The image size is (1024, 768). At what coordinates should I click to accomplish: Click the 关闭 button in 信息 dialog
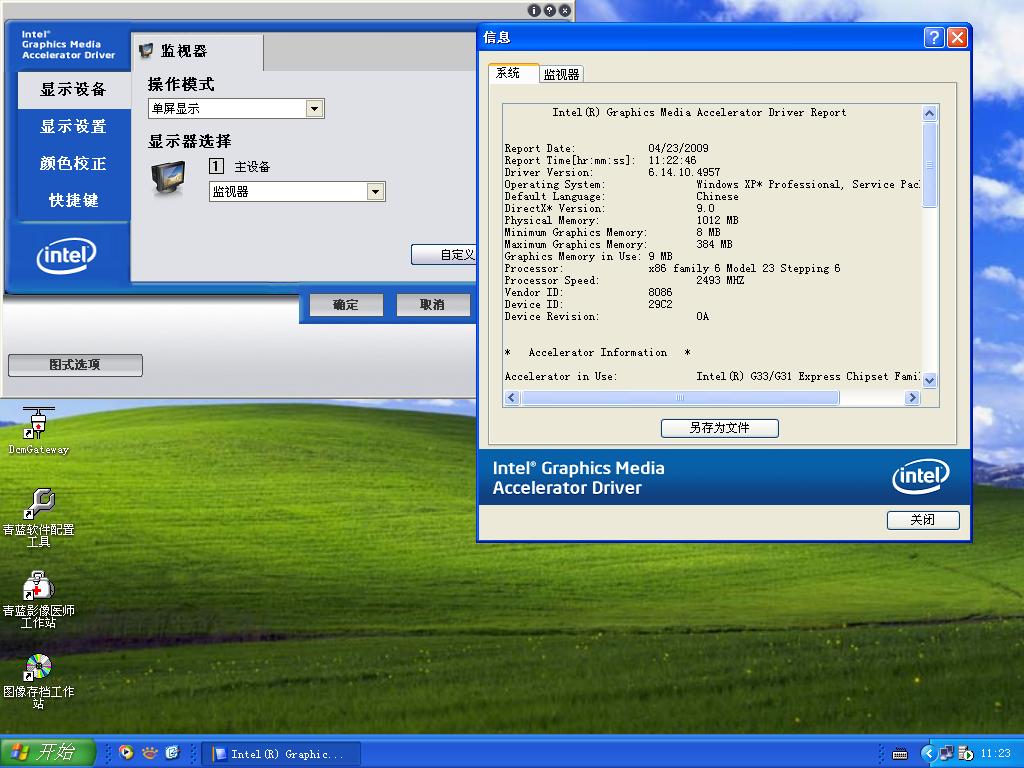click(x=923, y=520)
